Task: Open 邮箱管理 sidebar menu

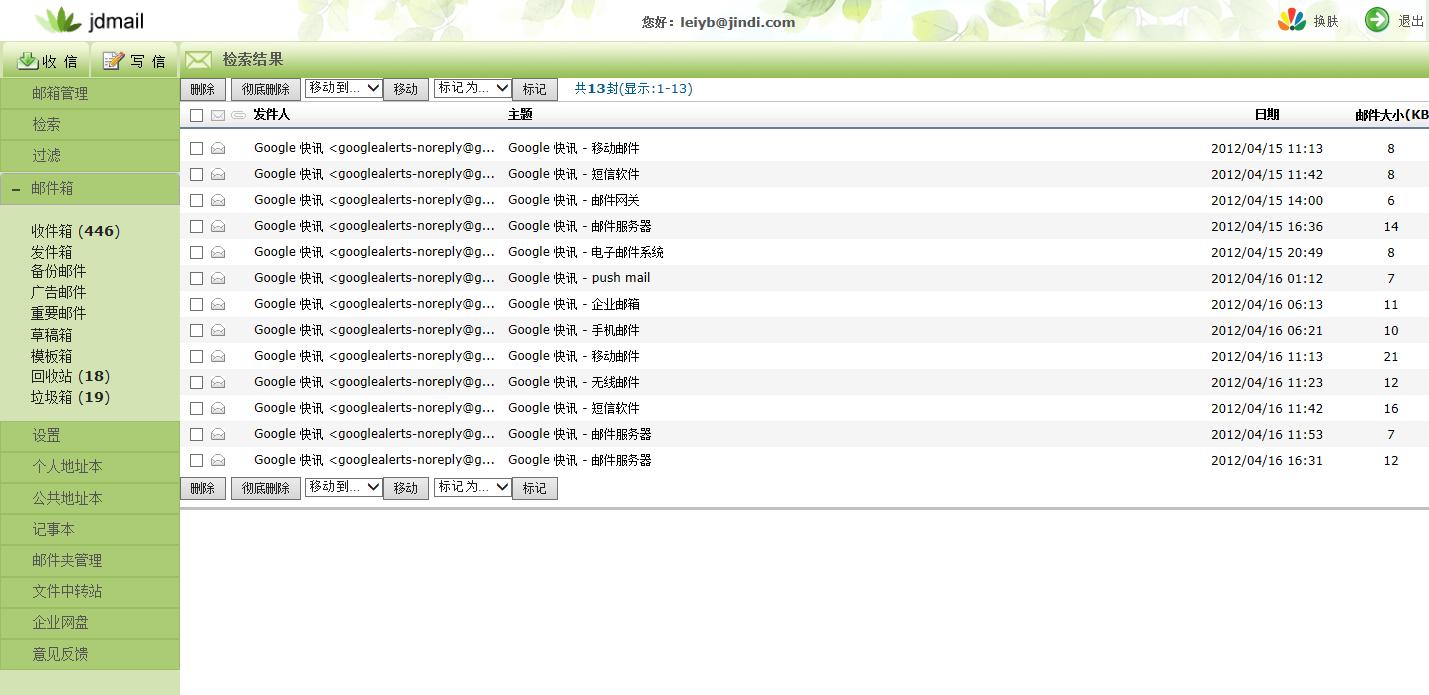Action: [x=90, y=93]
